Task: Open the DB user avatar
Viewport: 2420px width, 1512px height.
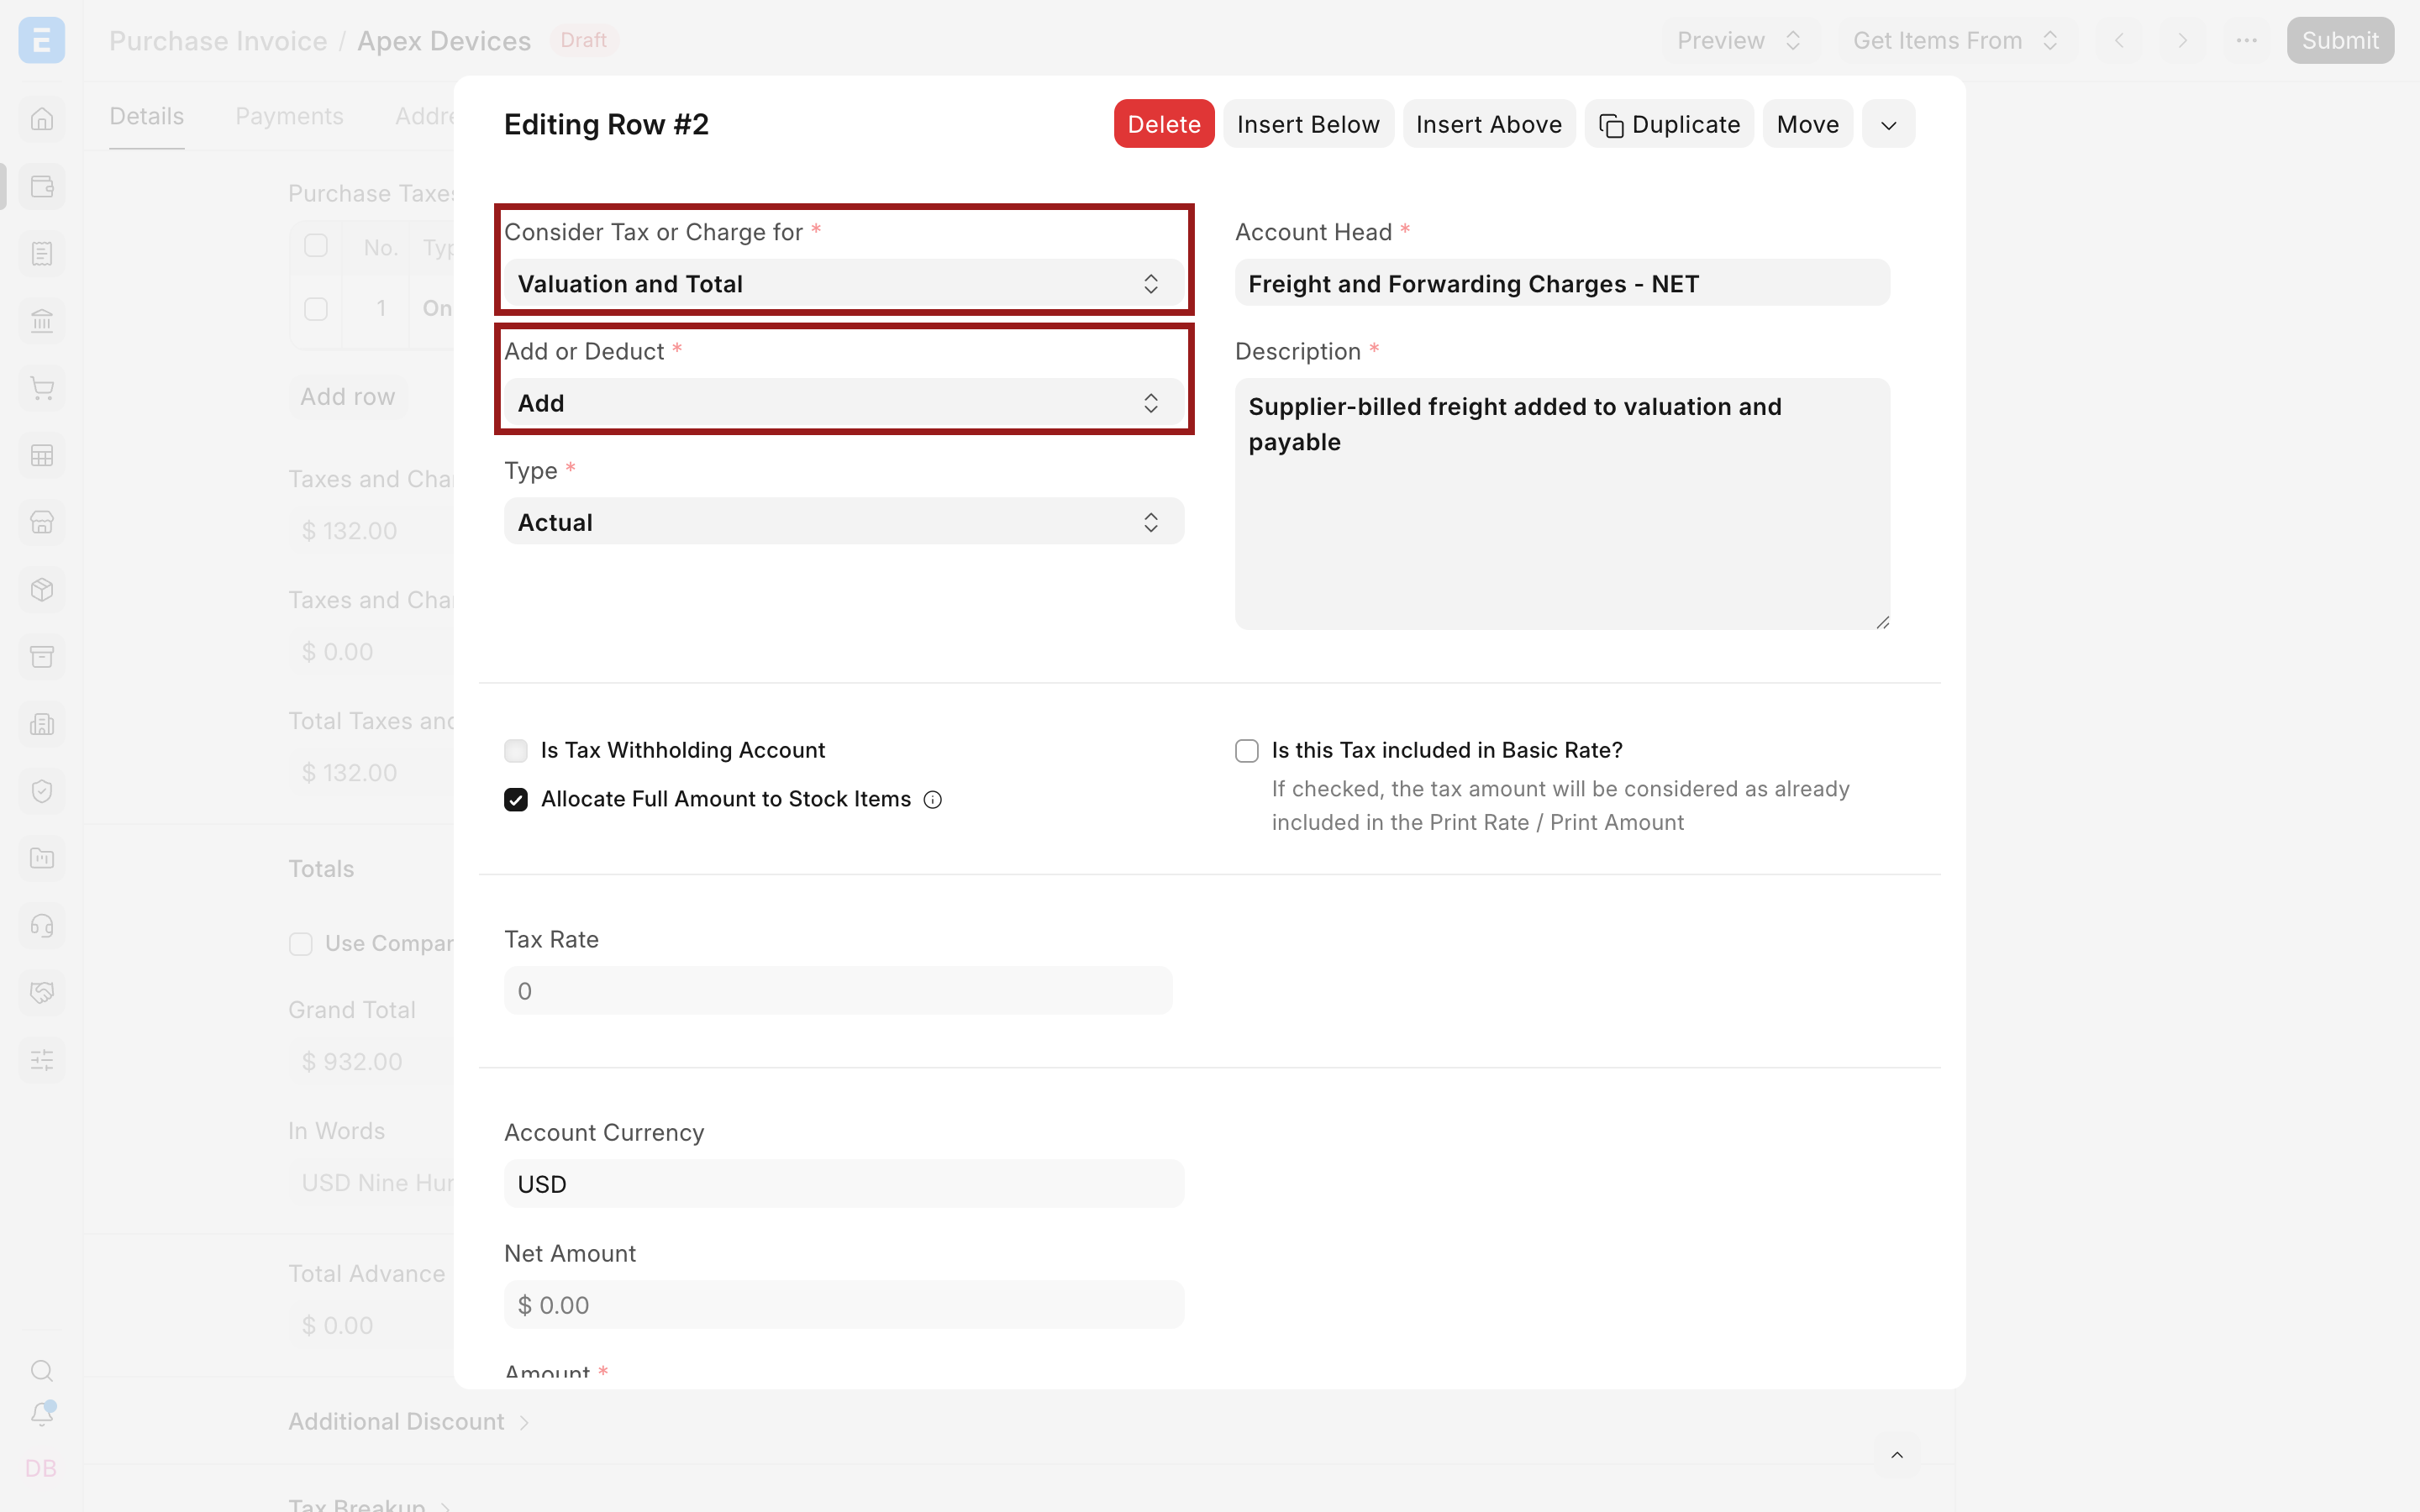Action: pos(41,1468)
